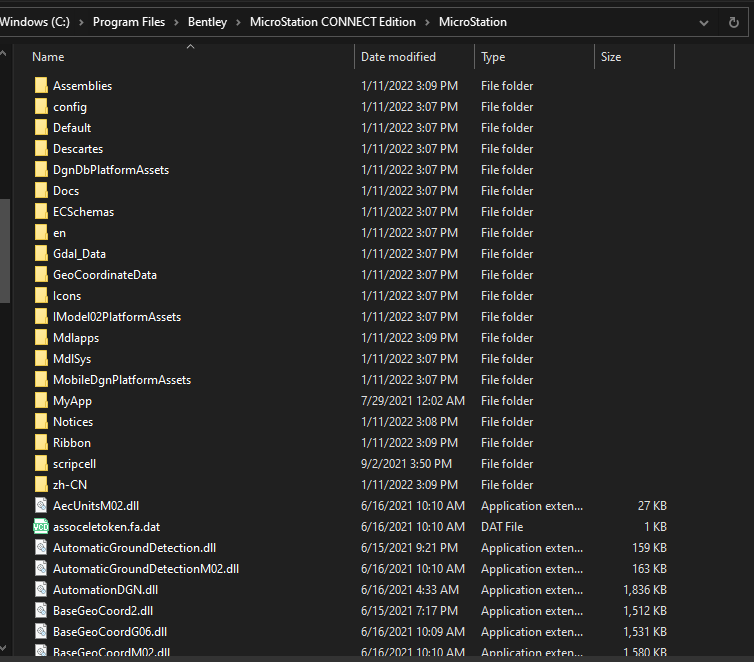Select the AutomaticGroundDetectionM02.dll file name

click(146, 569)
